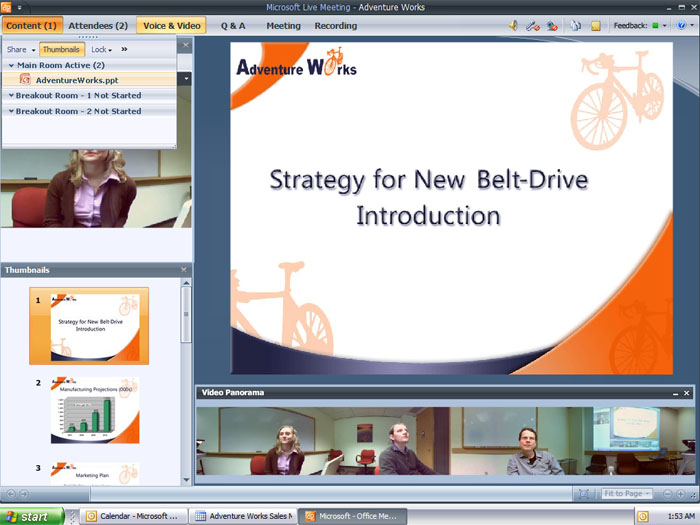Toggle the muted microphone icon

click(533, 26)
